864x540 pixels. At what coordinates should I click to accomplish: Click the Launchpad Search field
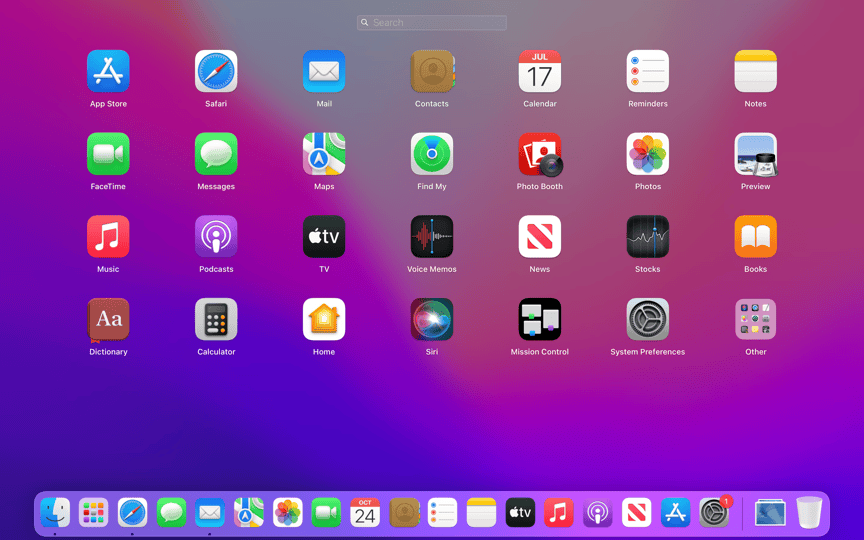[431, 23]
